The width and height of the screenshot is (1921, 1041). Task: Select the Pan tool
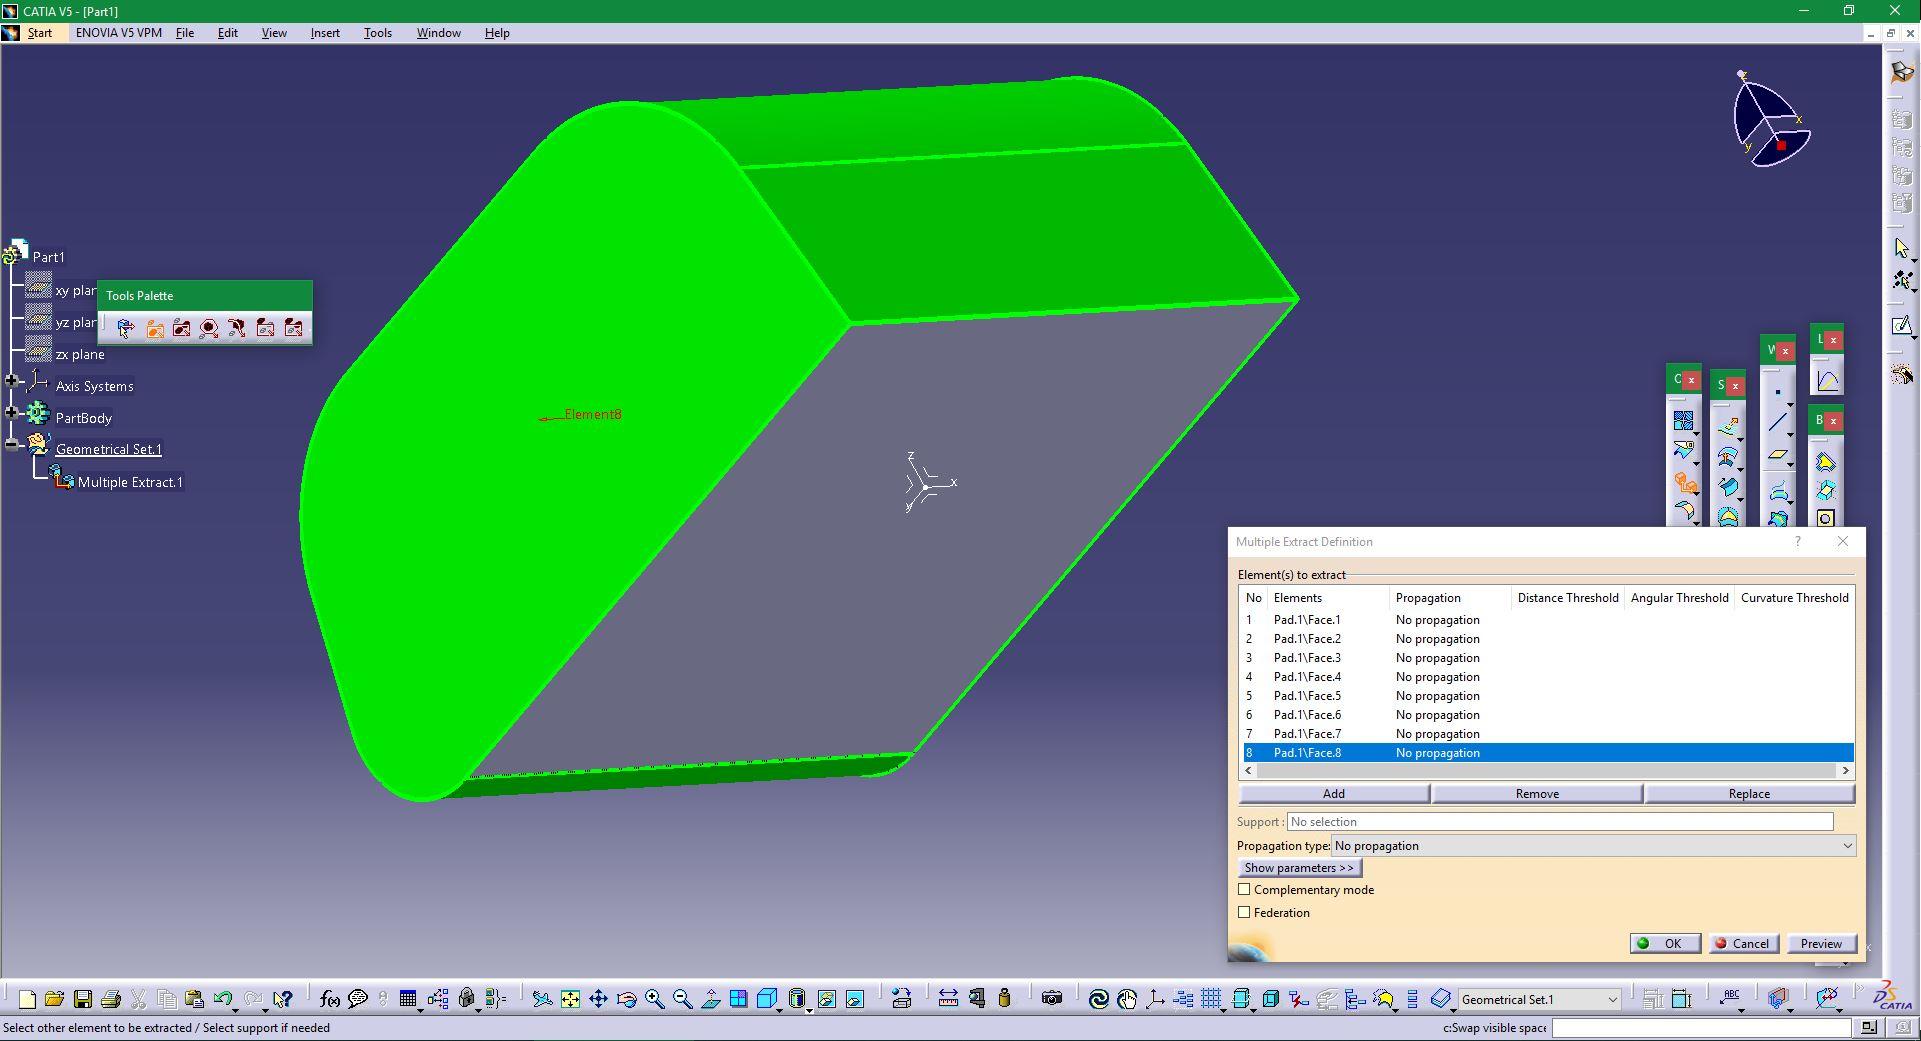pos(598,999)
